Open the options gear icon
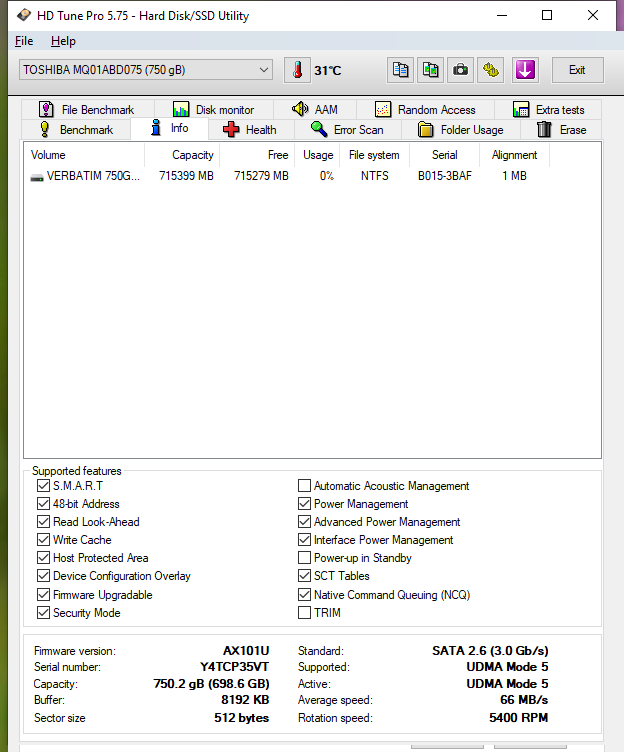624x752 pixels. [x=491, y=70]
